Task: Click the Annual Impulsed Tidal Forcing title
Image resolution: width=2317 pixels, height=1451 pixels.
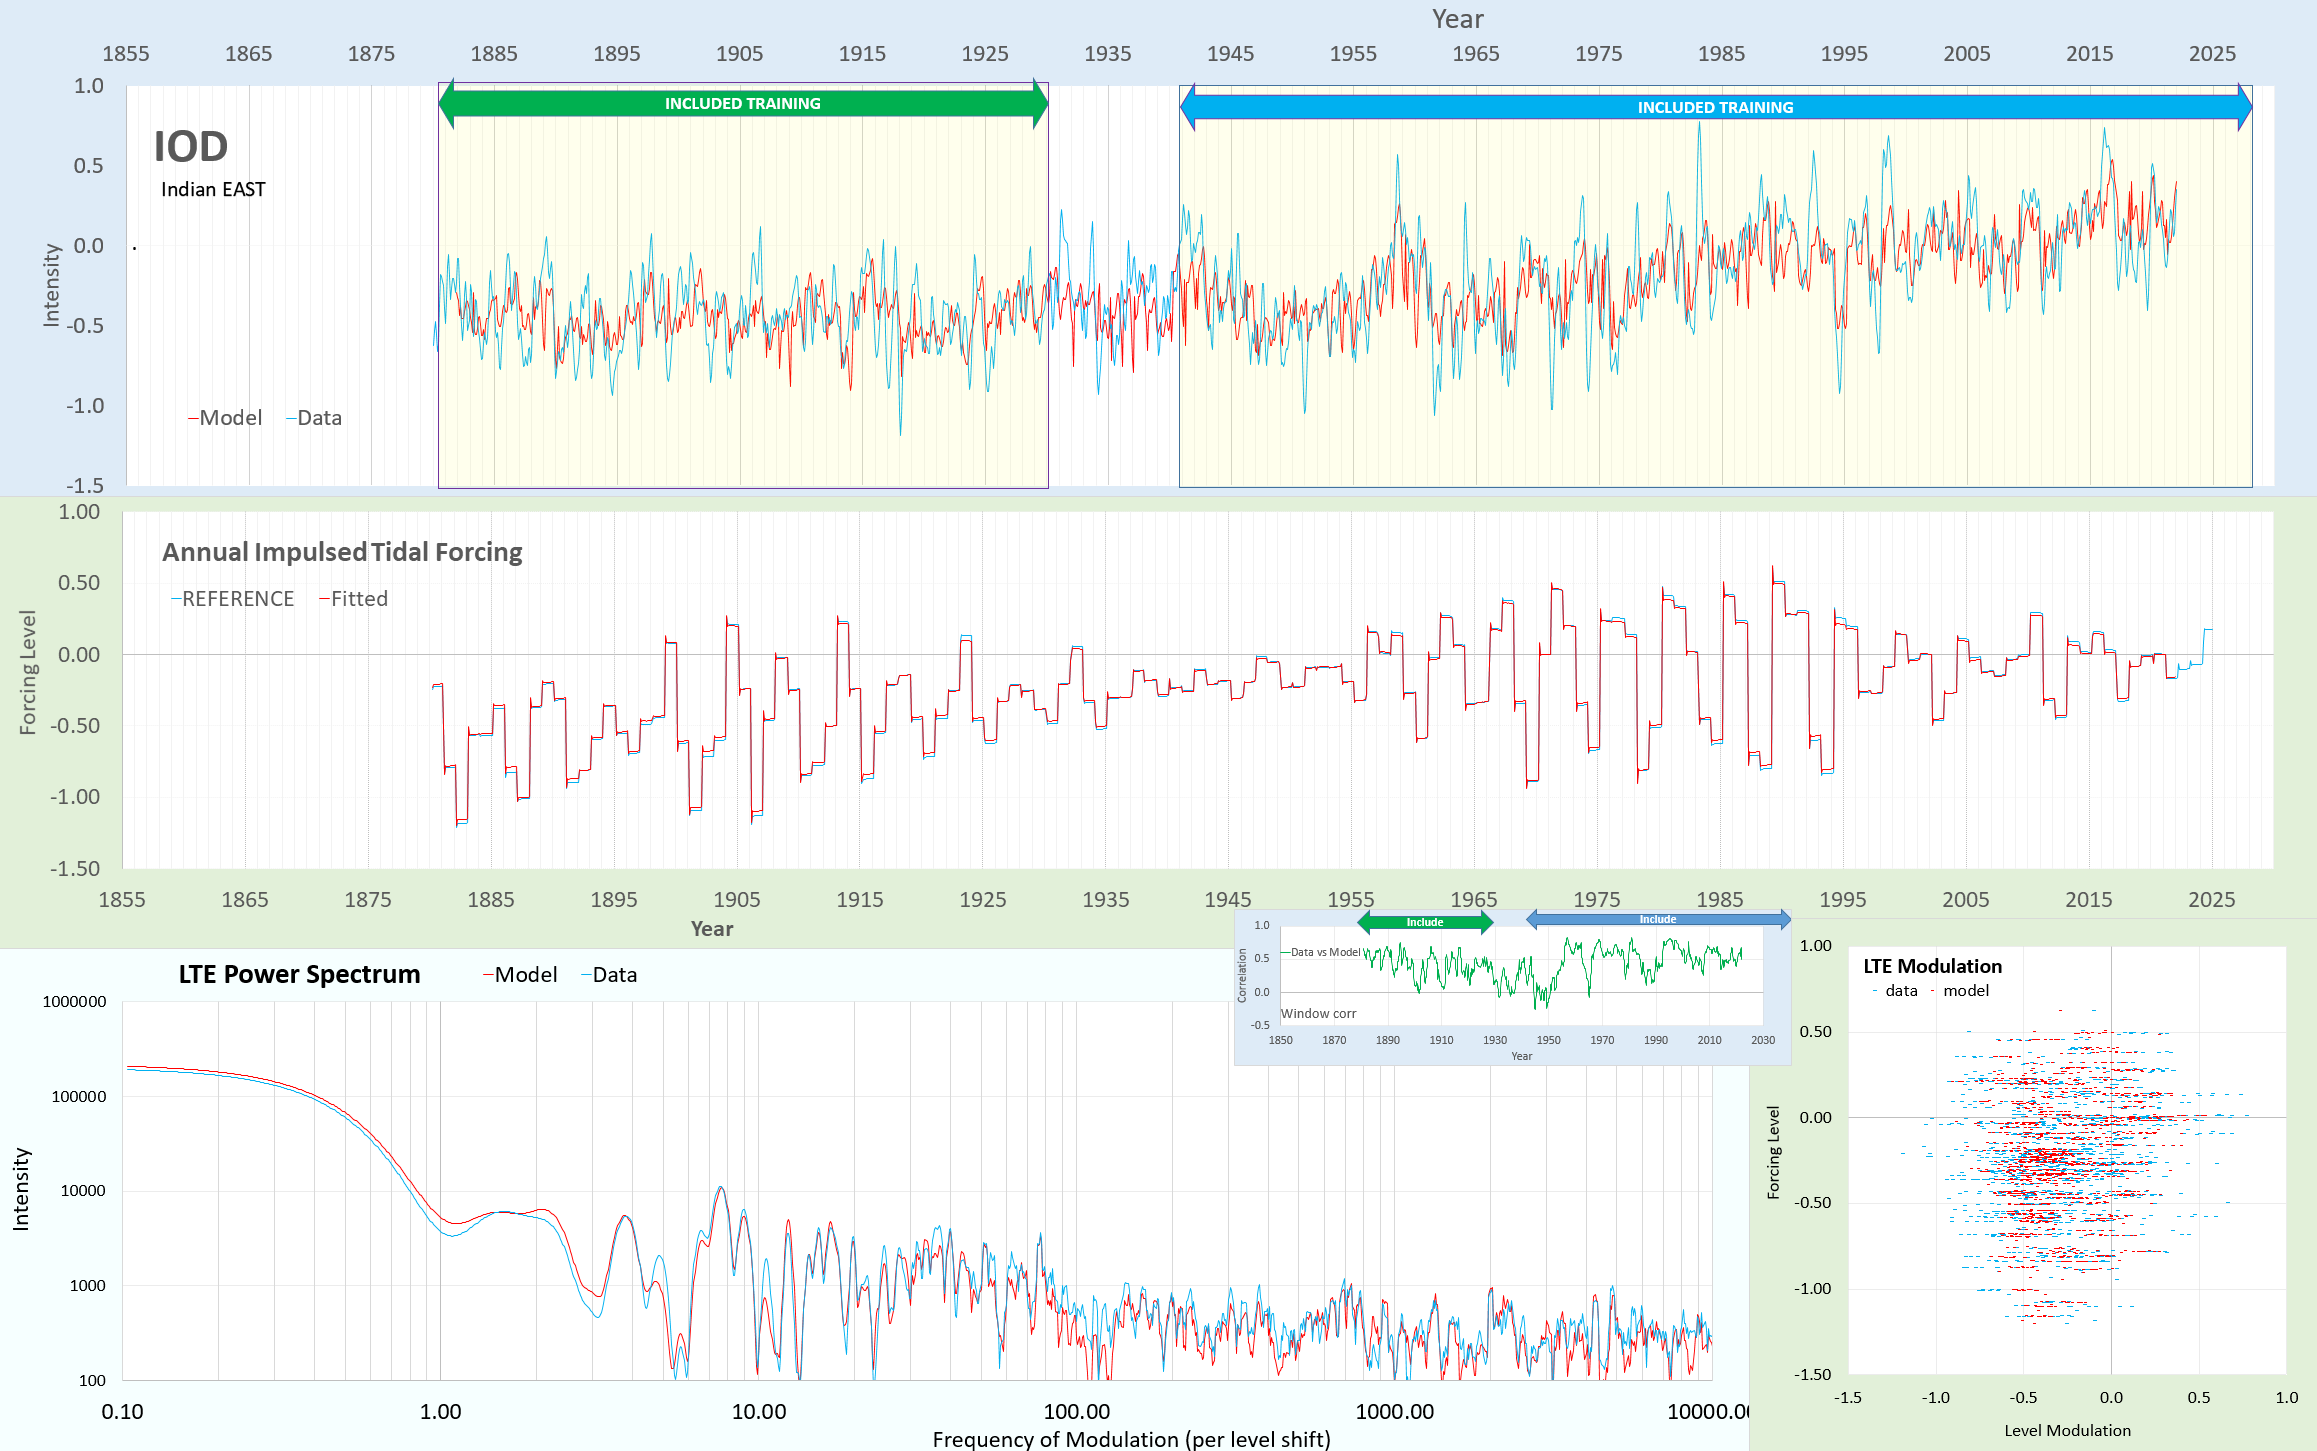Action: [x=342, y=552]
